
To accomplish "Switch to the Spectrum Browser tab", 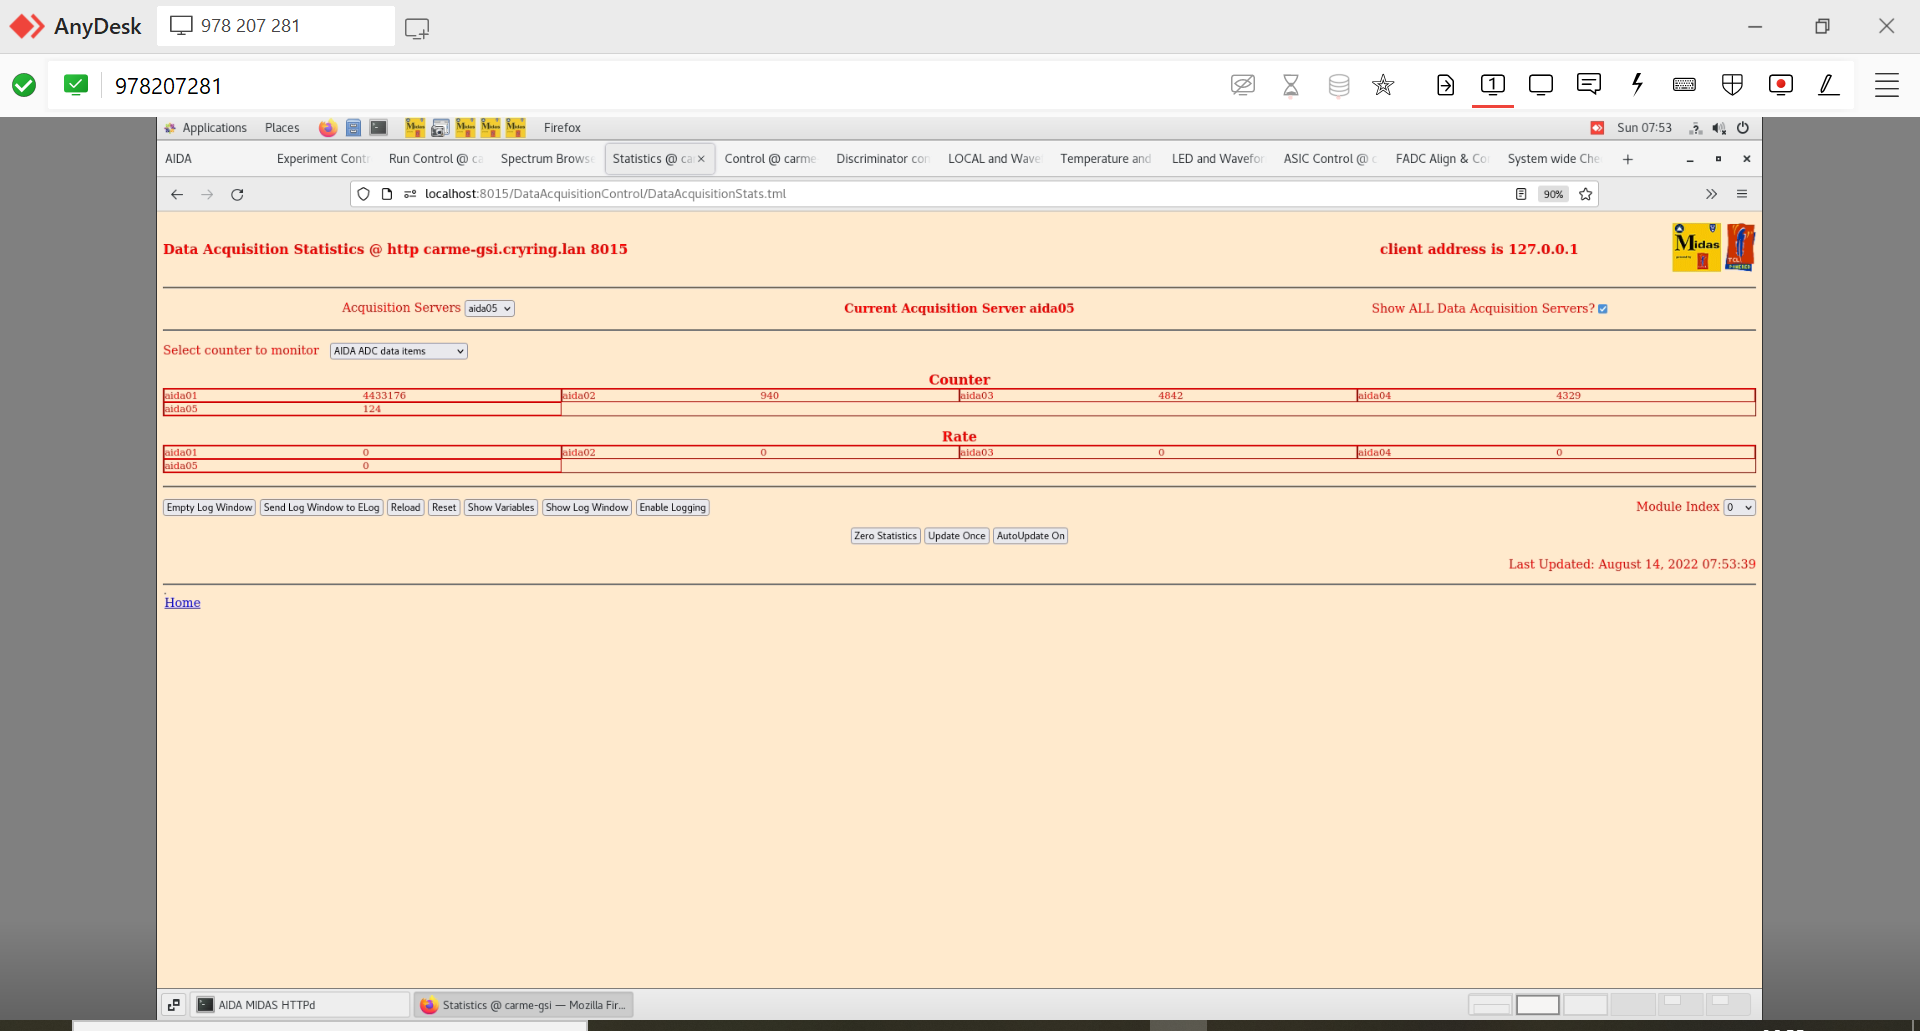I will pyautogui.click(x=546, y=159).
